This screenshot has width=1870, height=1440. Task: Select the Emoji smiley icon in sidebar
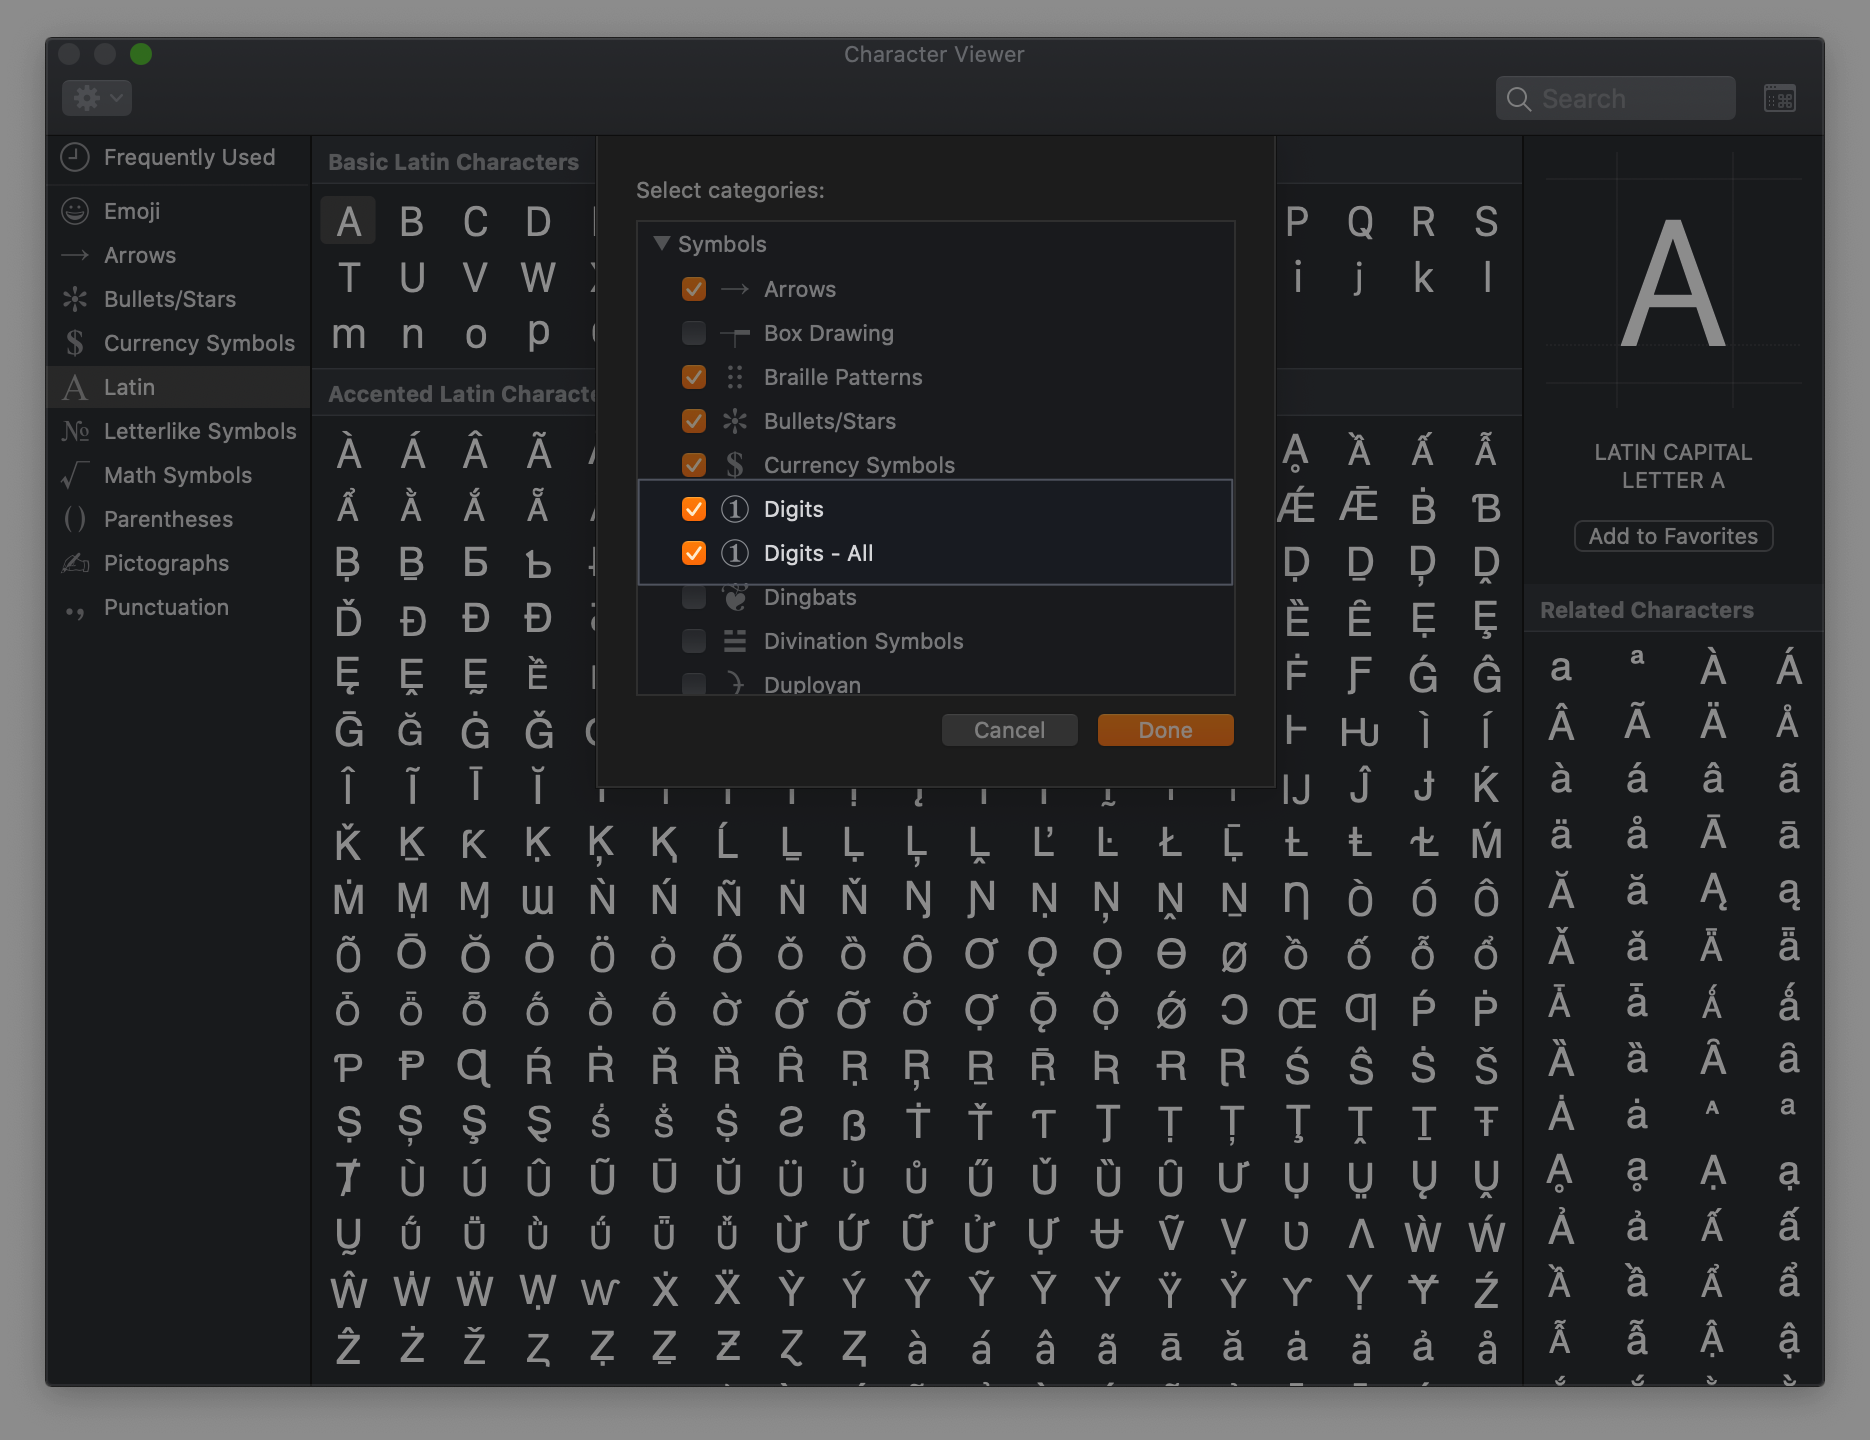pos(75,211)
